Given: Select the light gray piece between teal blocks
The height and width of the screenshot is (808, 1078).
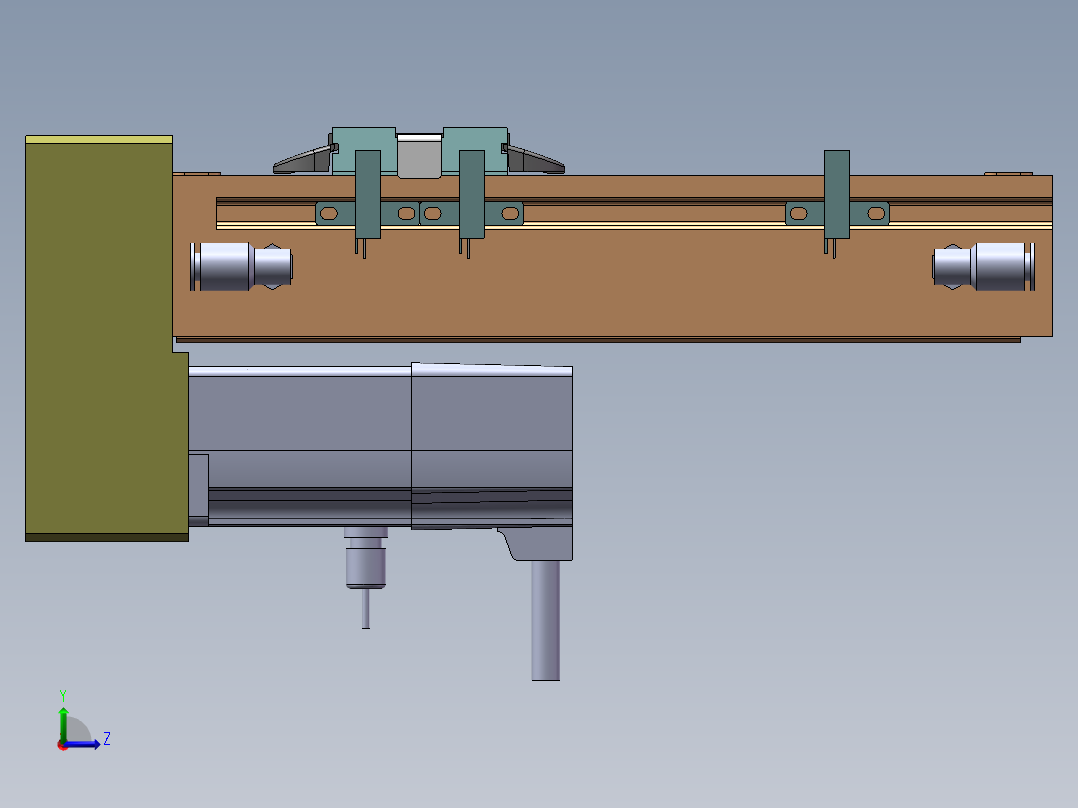Looking at the screenshot, I should (419, 156).
